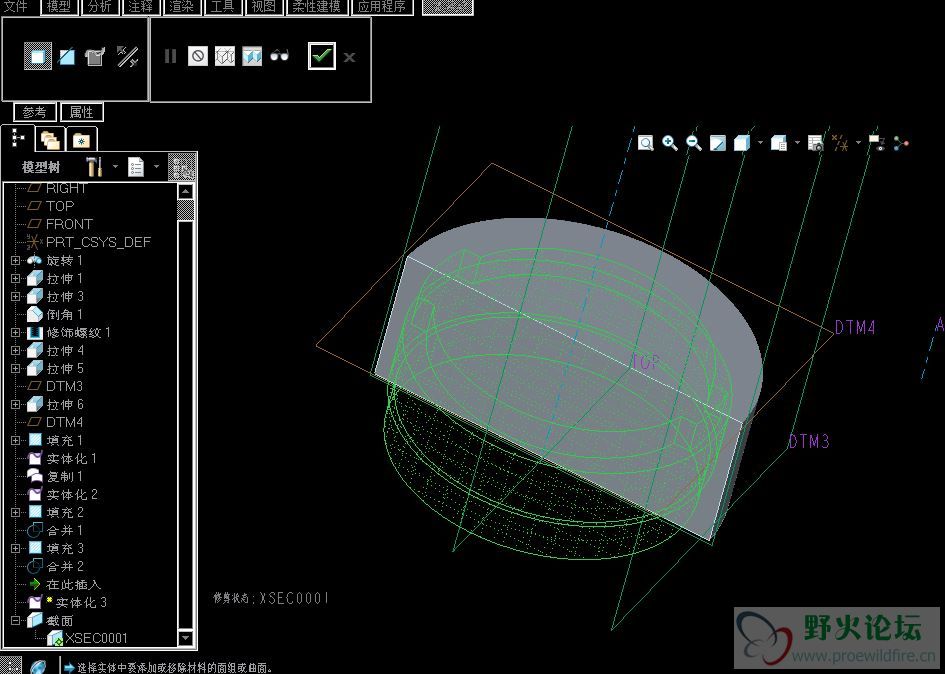Open the saved orientations dropdown arrow
The height and width of the screenshot is (674, 945).
[x=797, y=143]
